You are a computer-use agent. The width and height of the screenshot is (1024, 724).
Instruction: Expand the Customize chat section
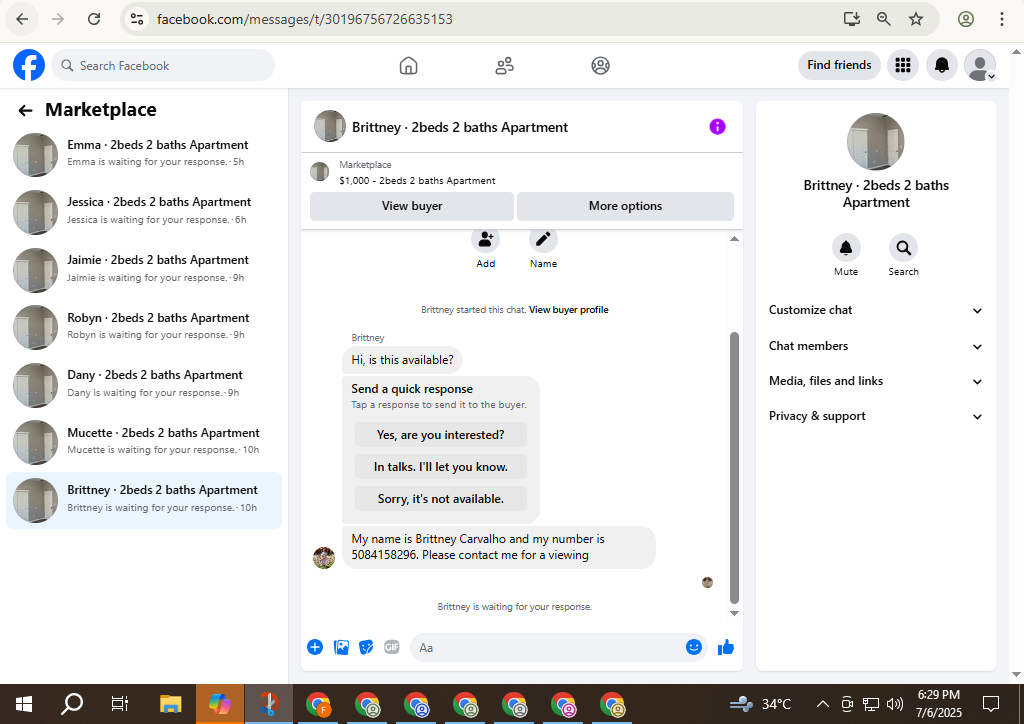click(876, 310)
